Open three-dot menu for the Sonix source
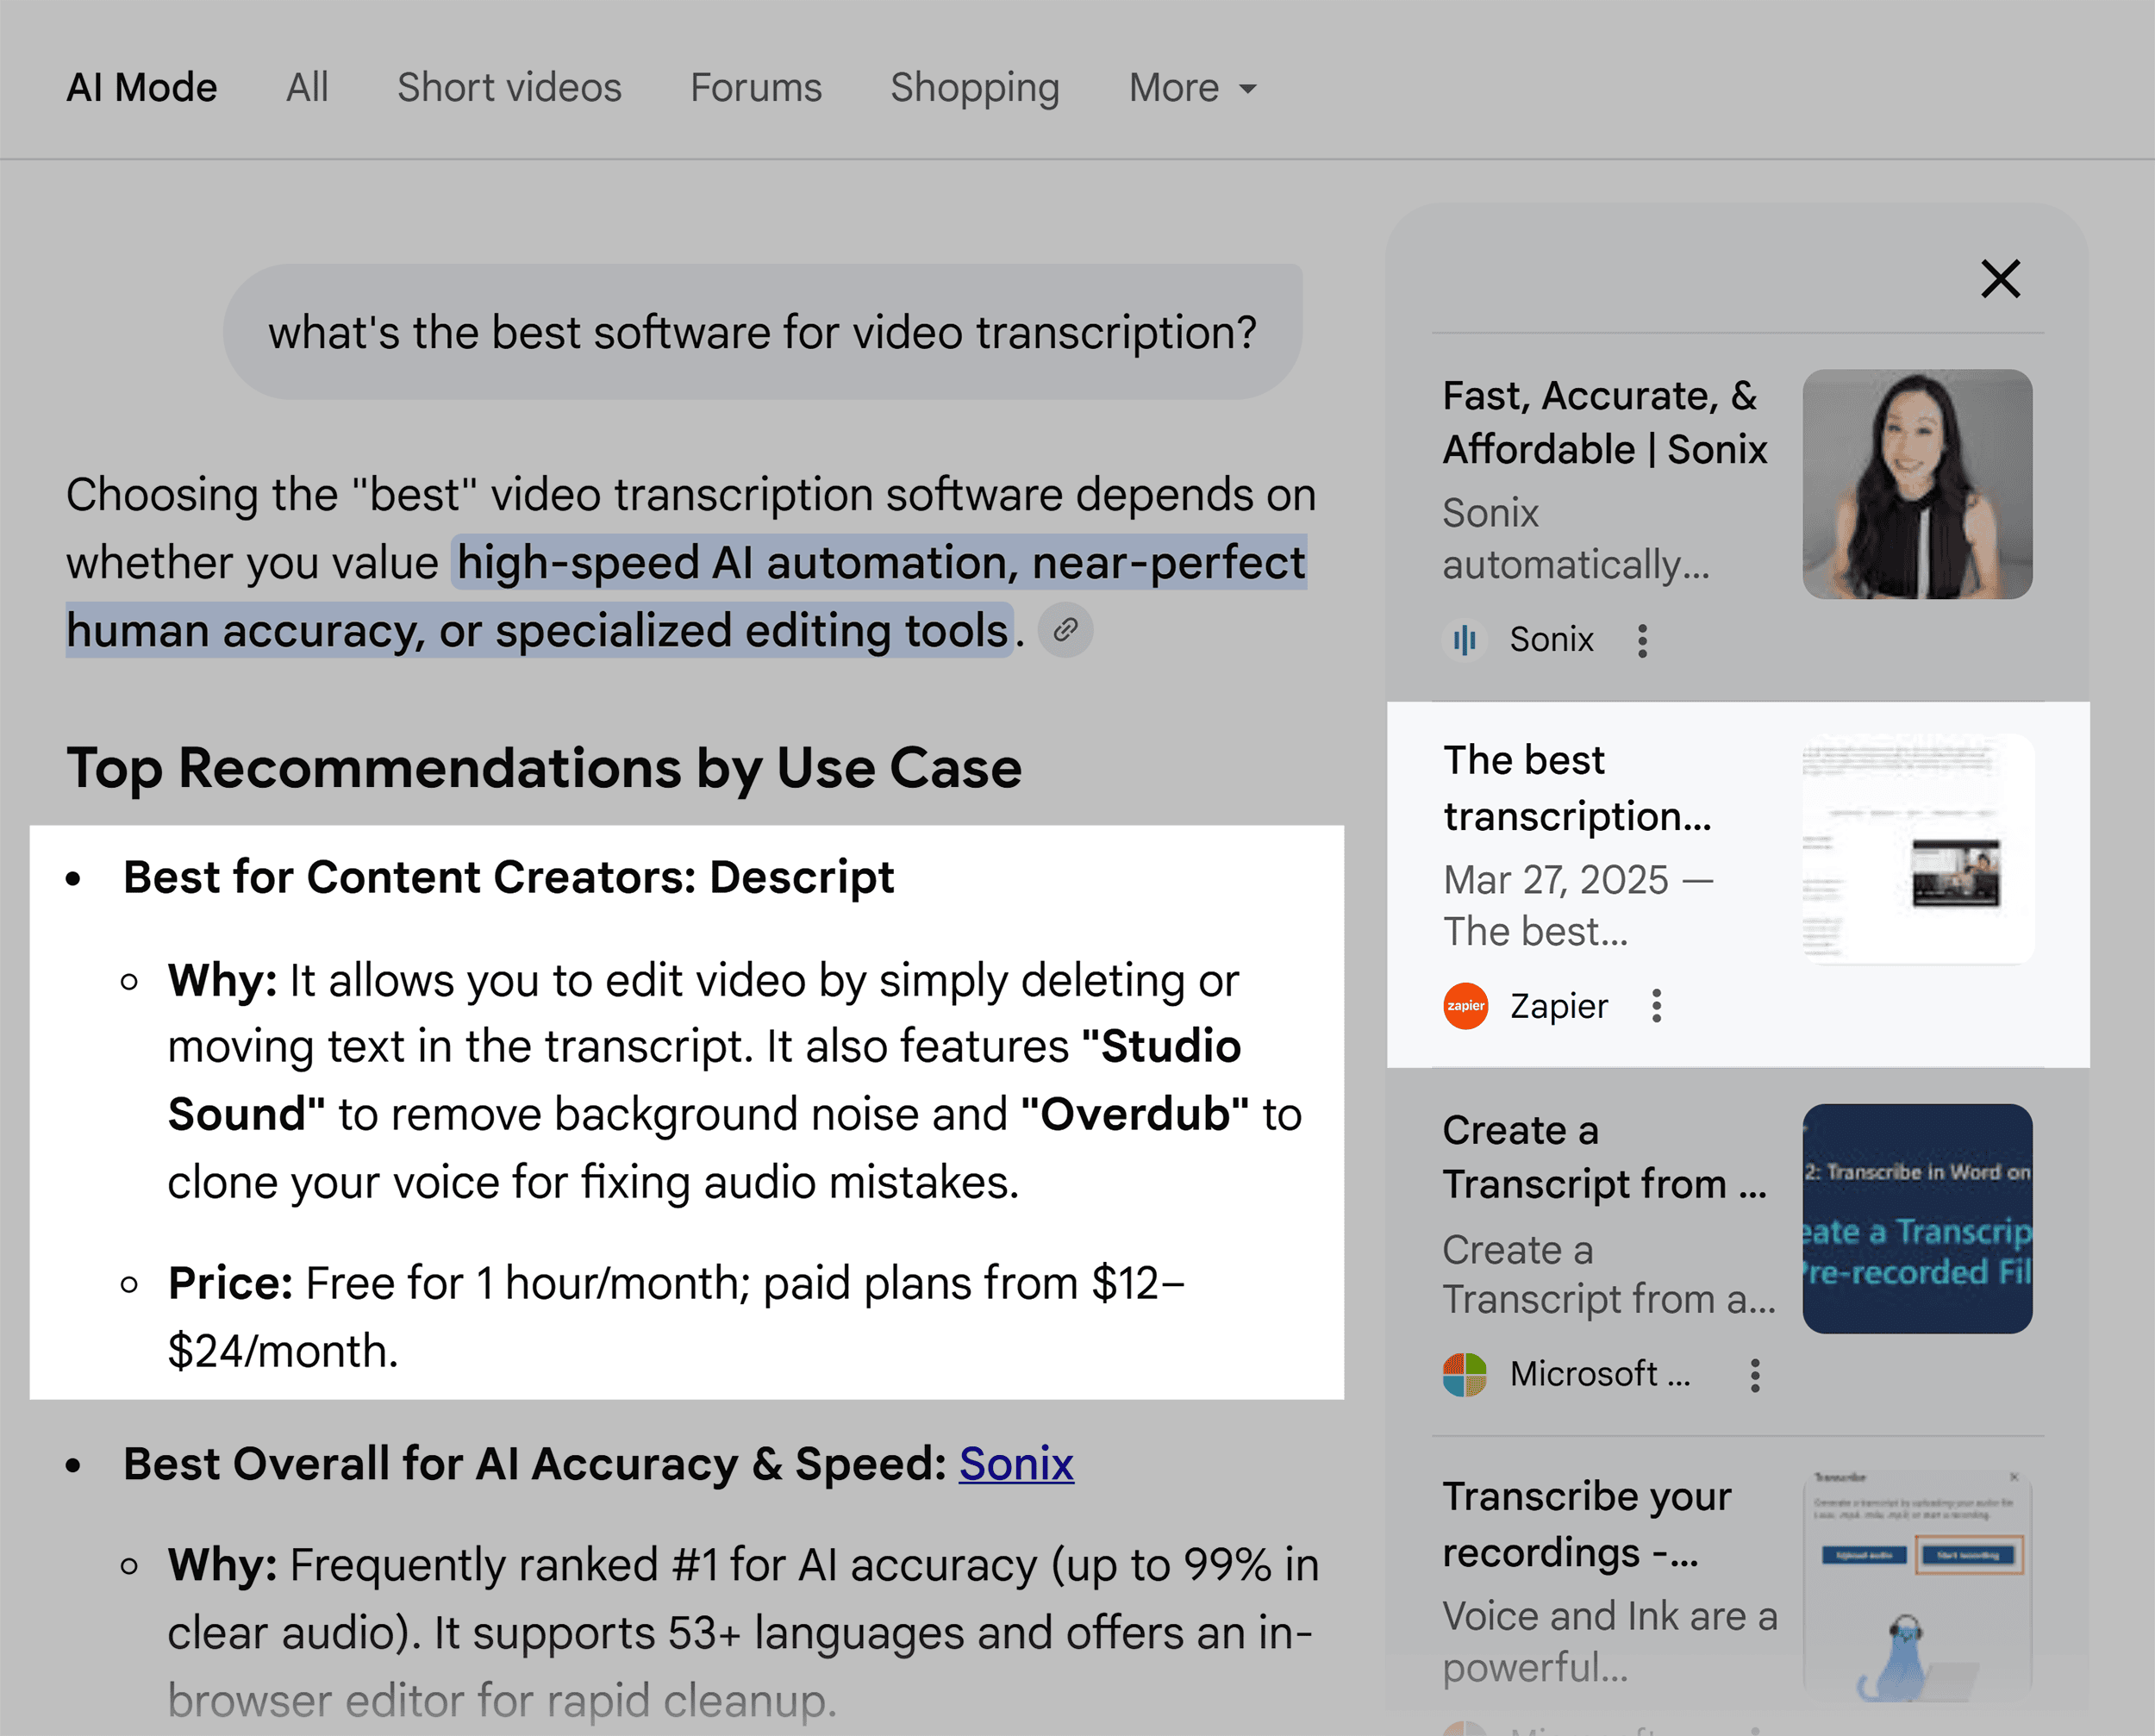 point(1642,640)
